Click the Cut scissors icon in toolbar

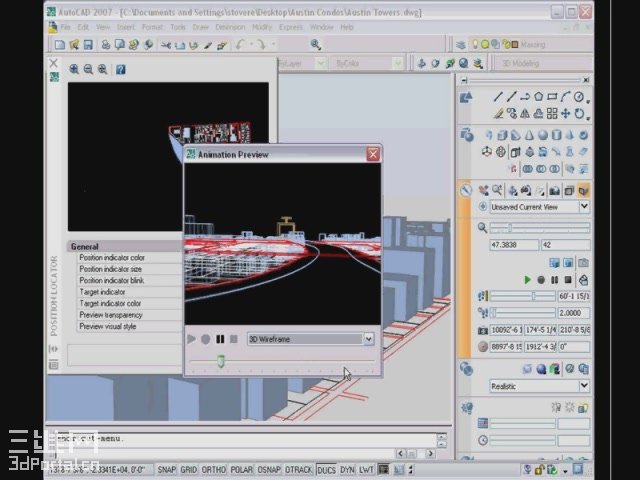165,45
